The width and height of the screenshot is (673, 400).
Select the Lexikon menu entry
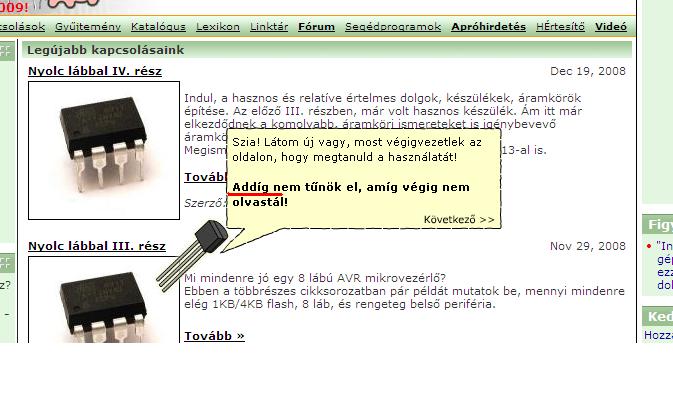[218, 27]
